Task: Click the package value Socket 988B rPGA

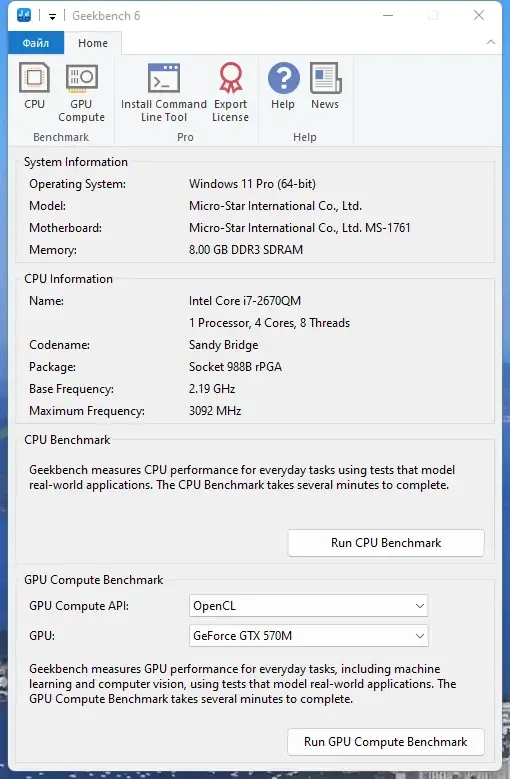Action: coord(235,367)
